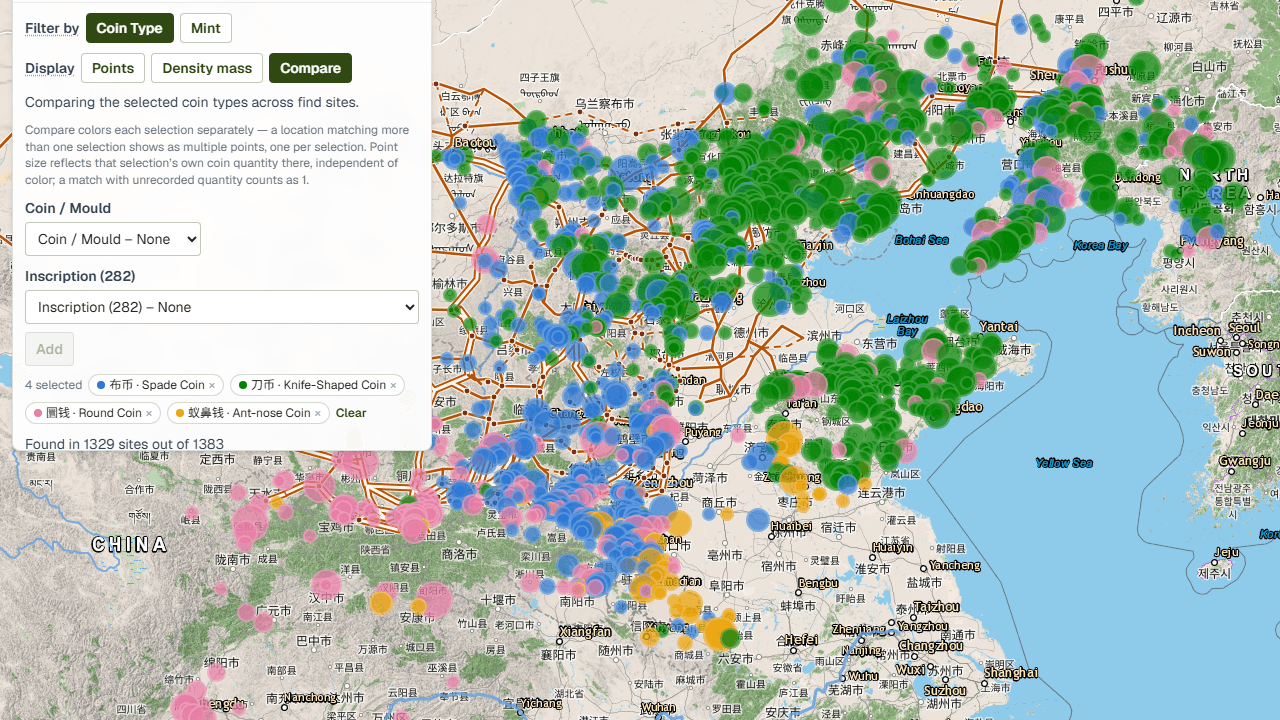Image resolution: width=1280 pixels, height=720 pixels.
Task: Clear all selected coin types
Action: tap(351, 413)
